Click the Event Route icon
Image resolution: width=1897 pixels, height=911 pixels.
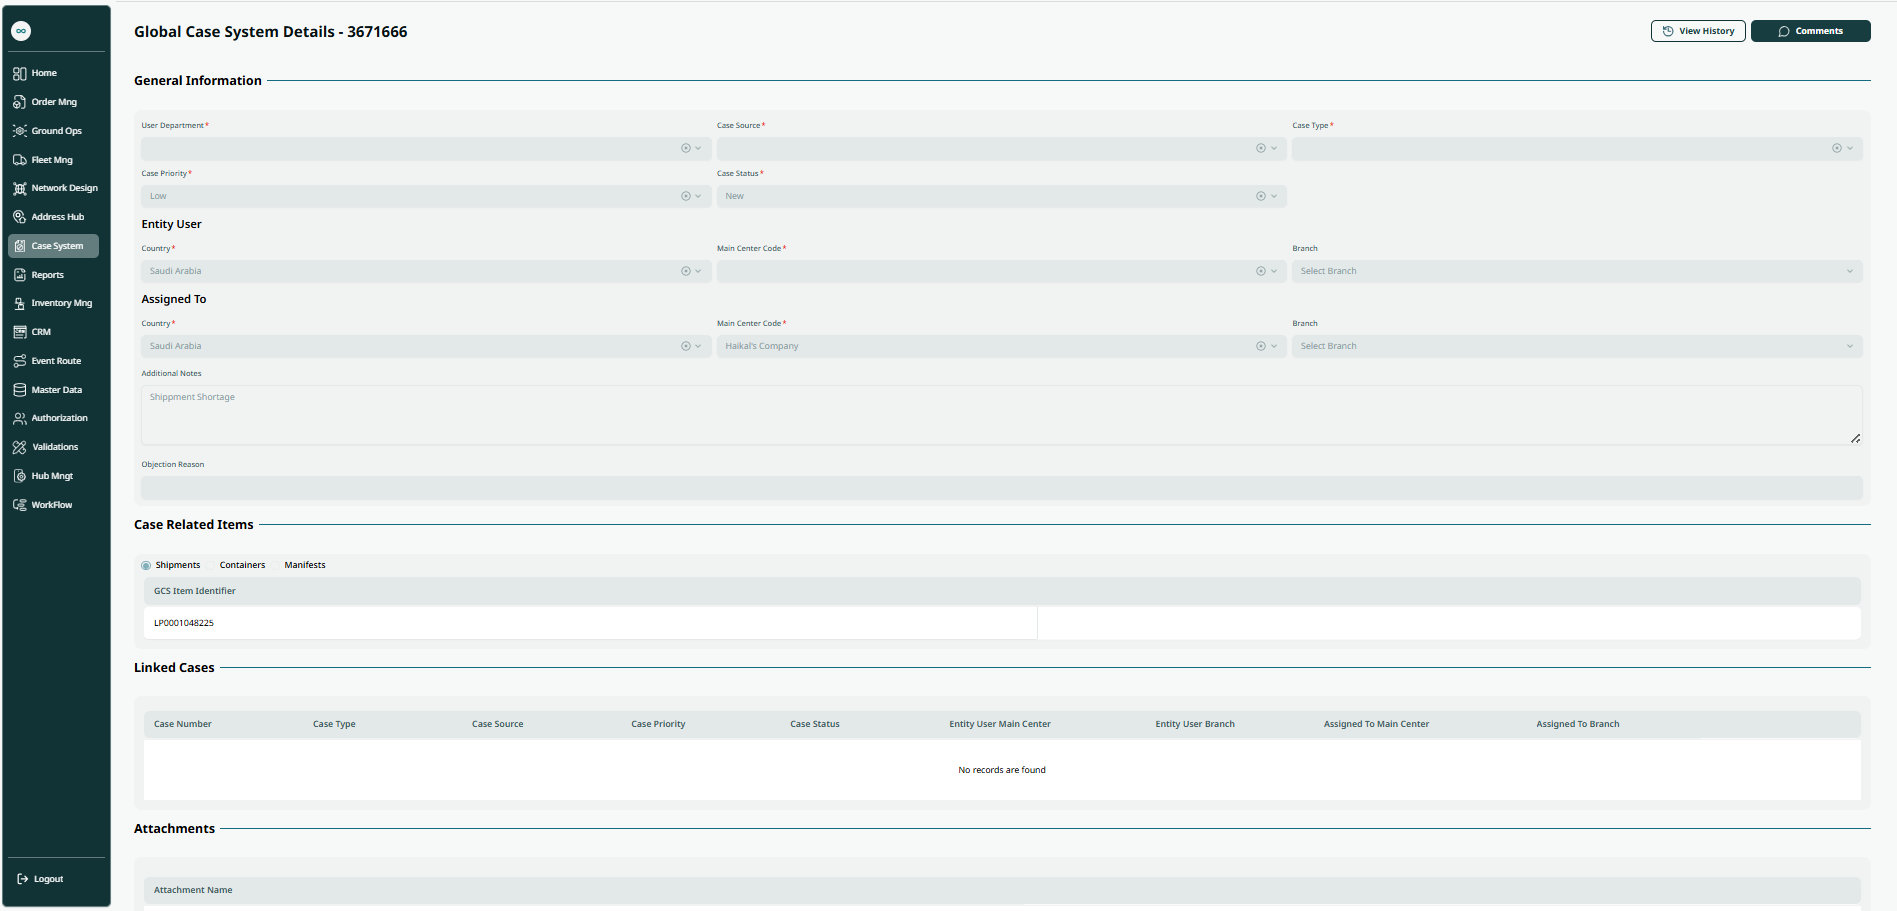[19, 361]
